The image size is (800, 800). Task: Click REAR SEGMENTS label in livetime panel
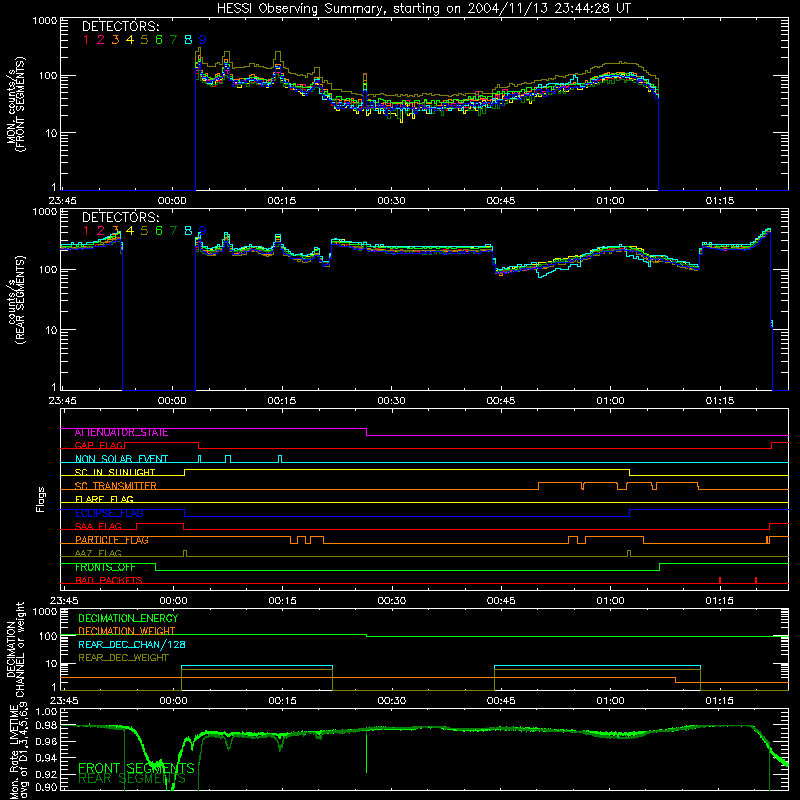[x=132, y=779]
